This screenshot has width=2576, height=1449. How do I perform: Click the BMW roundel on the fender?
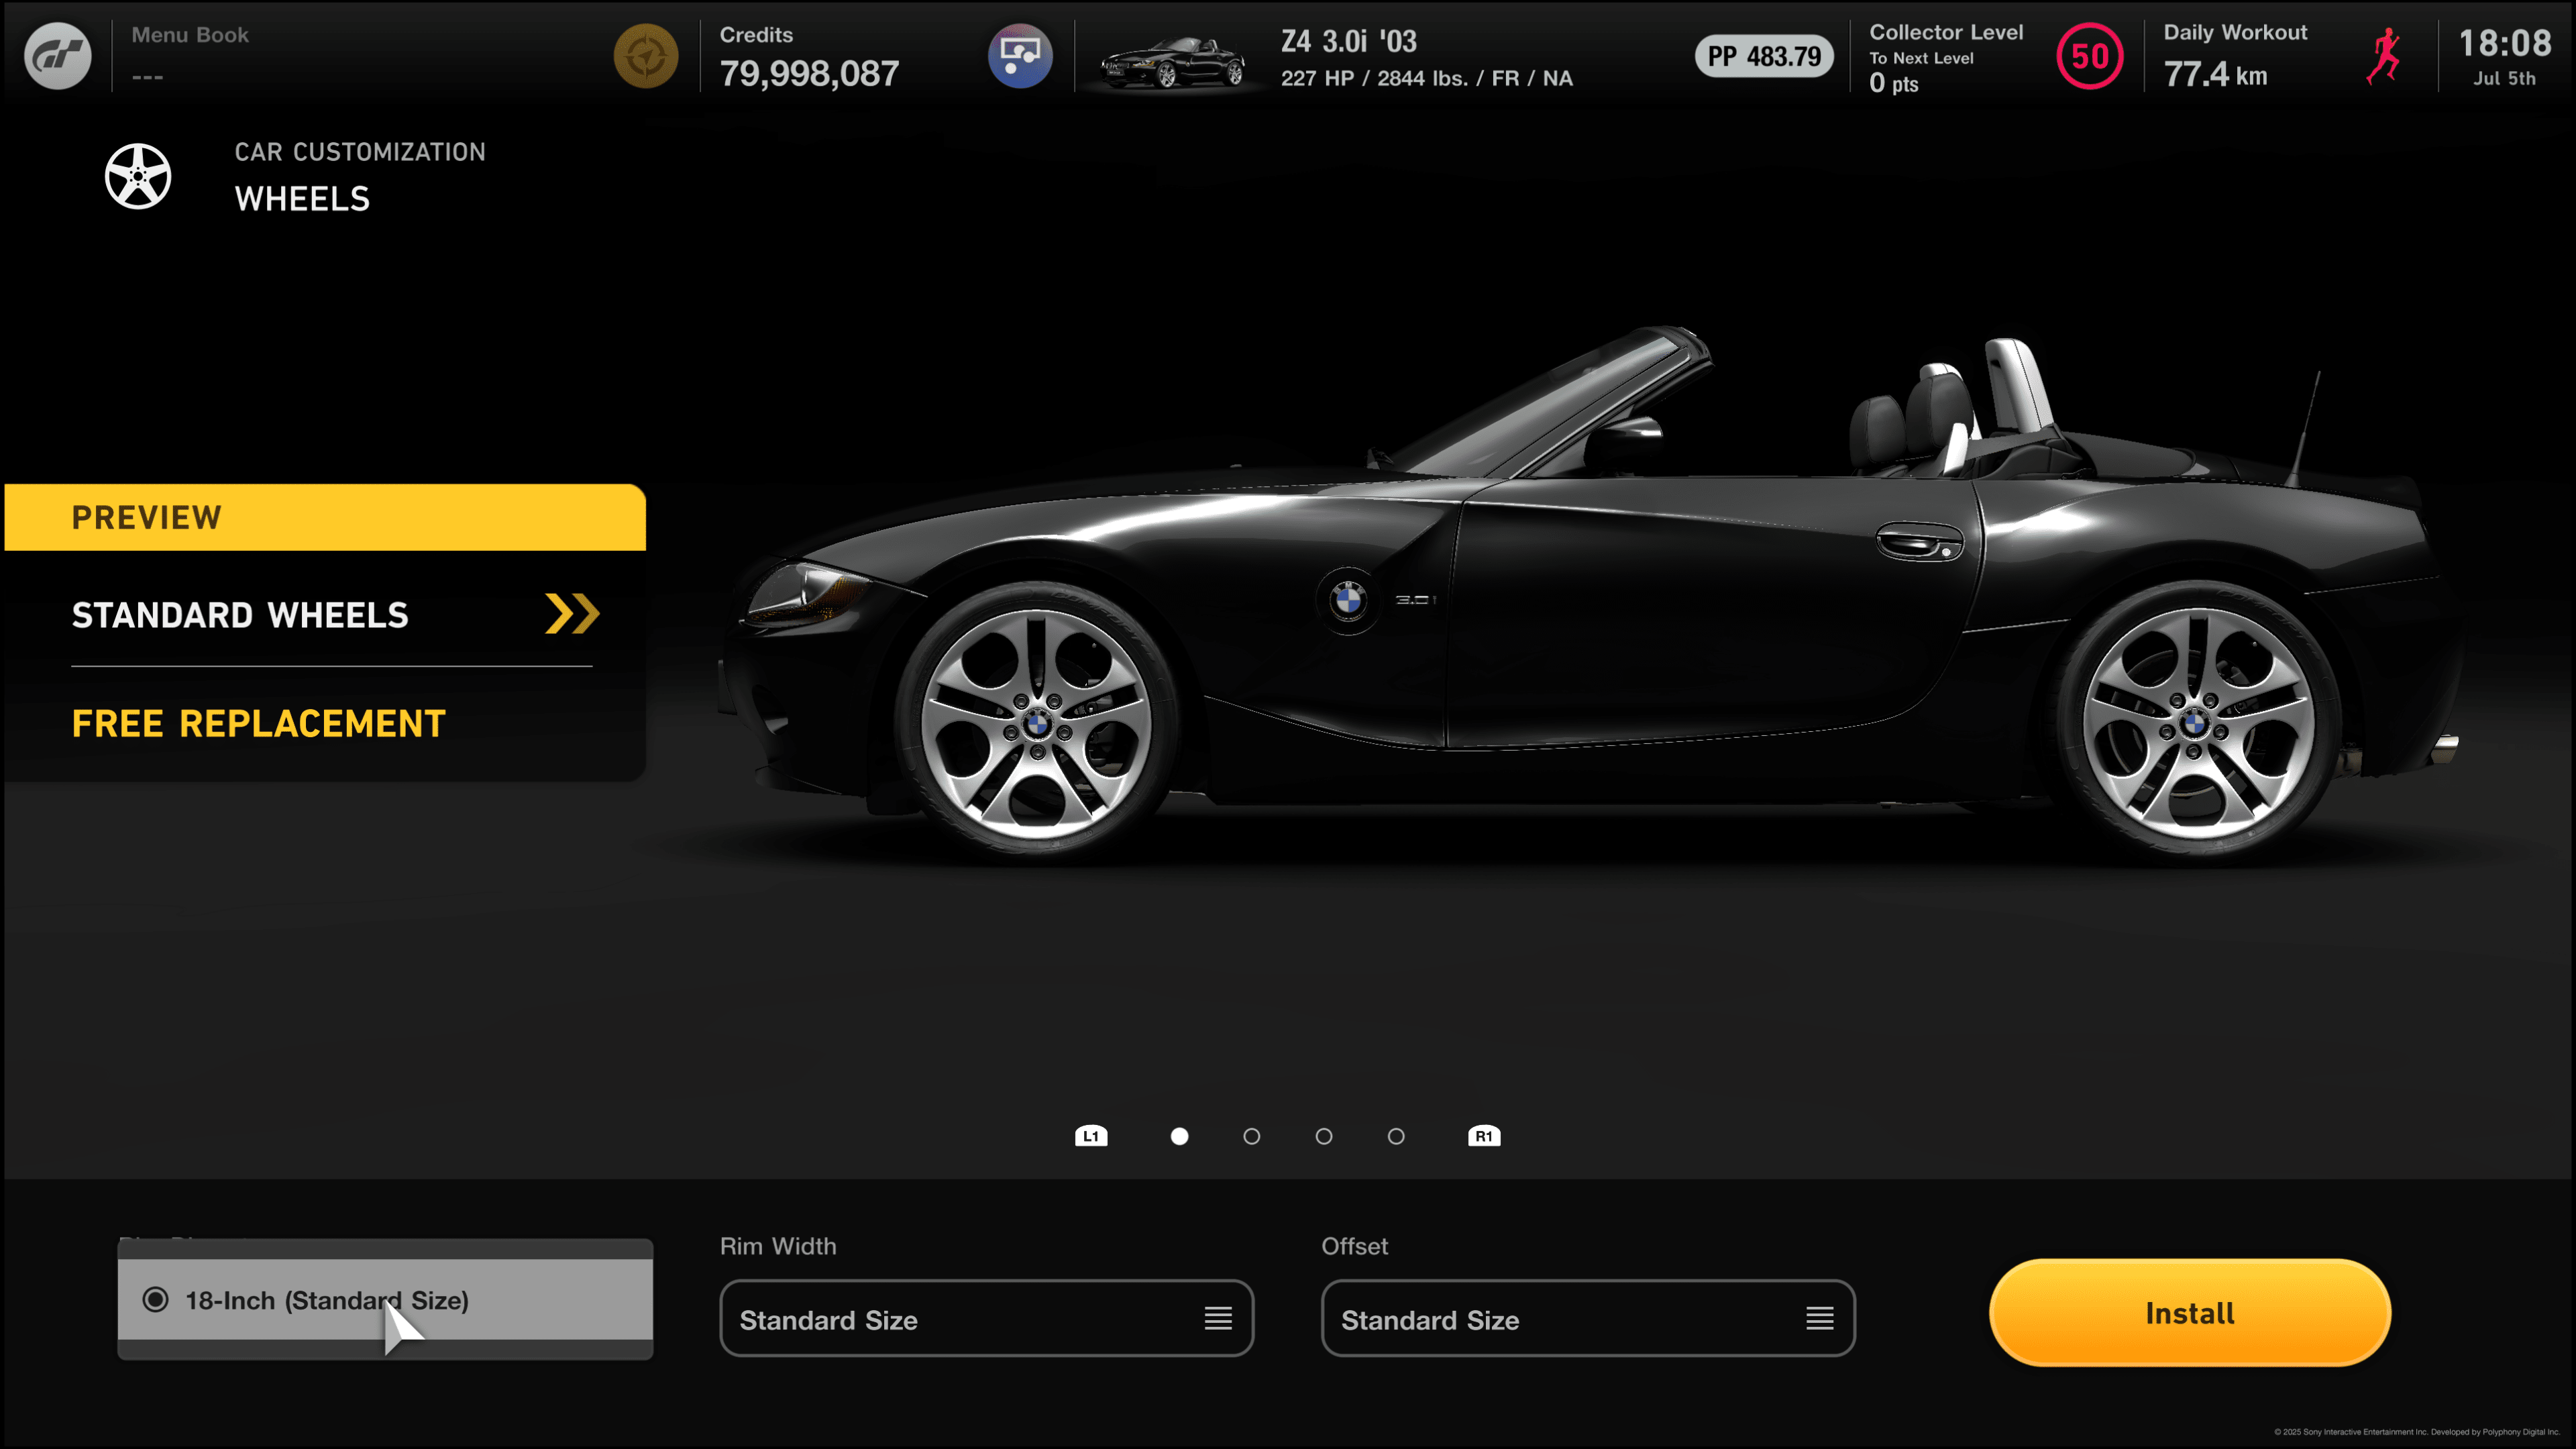(x=1348, y=600)
